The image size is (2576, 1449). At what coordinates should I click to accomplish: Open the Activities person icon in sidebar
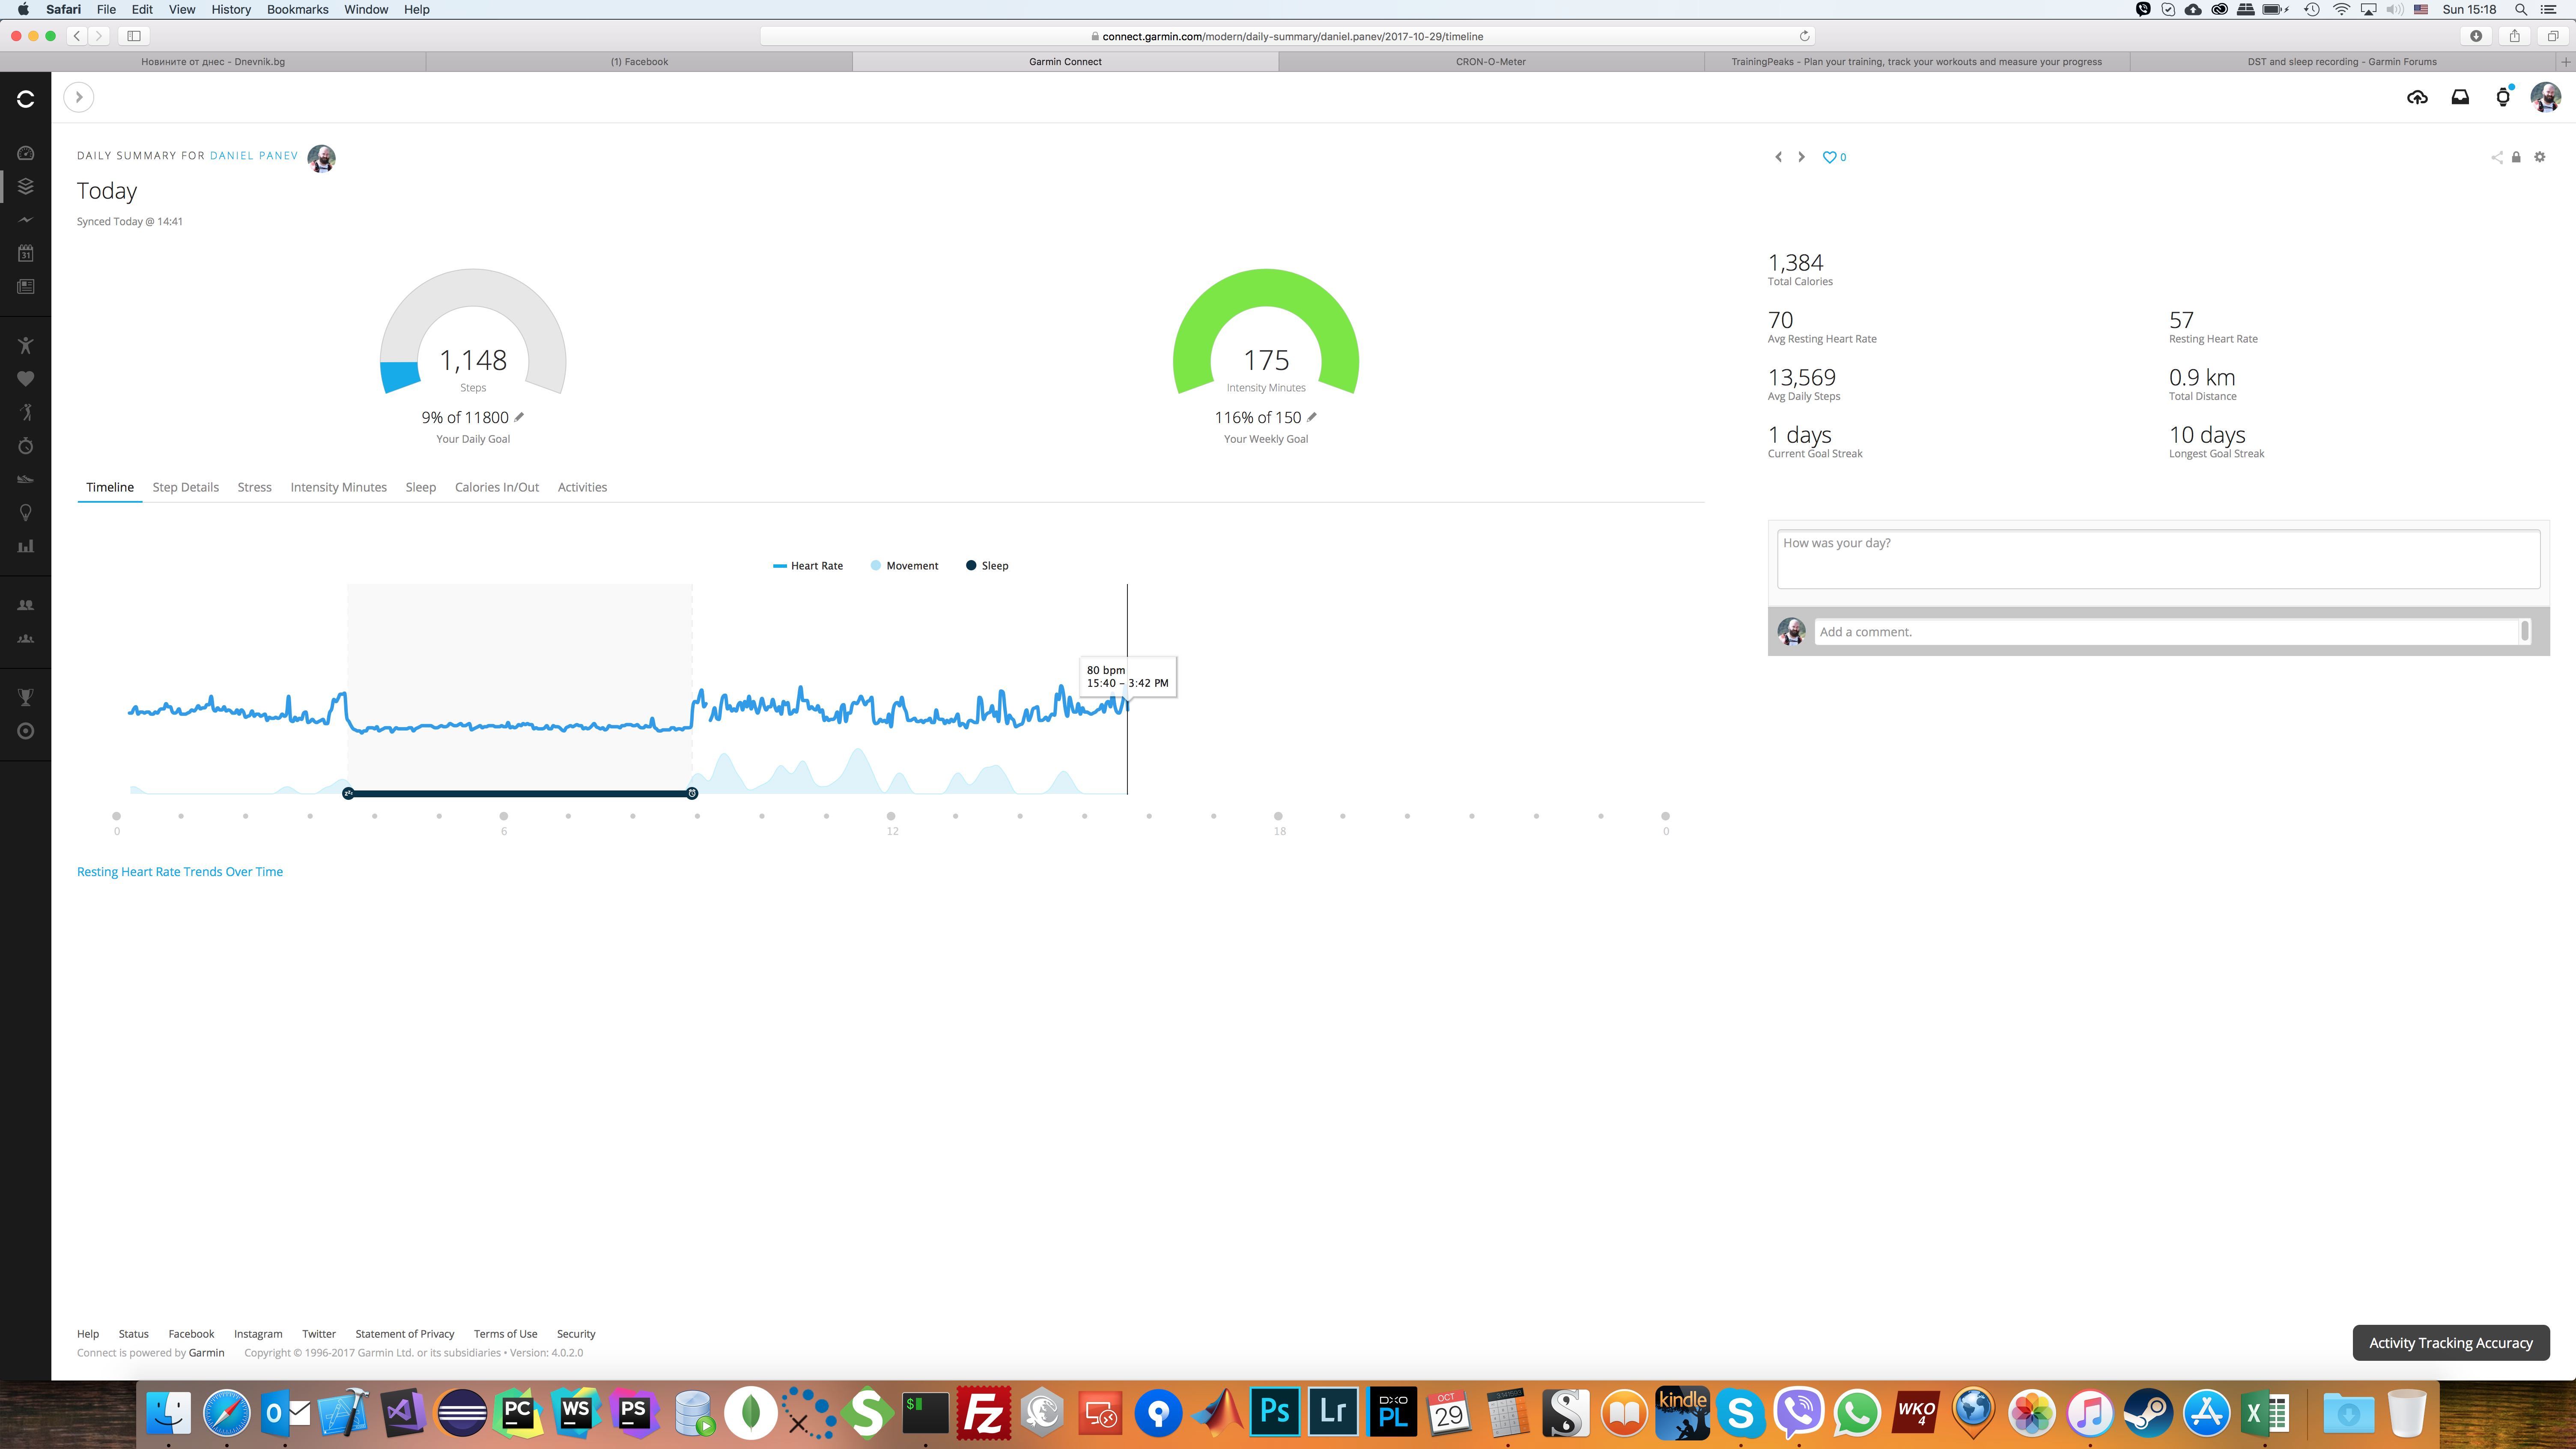[x=26, y=345]
